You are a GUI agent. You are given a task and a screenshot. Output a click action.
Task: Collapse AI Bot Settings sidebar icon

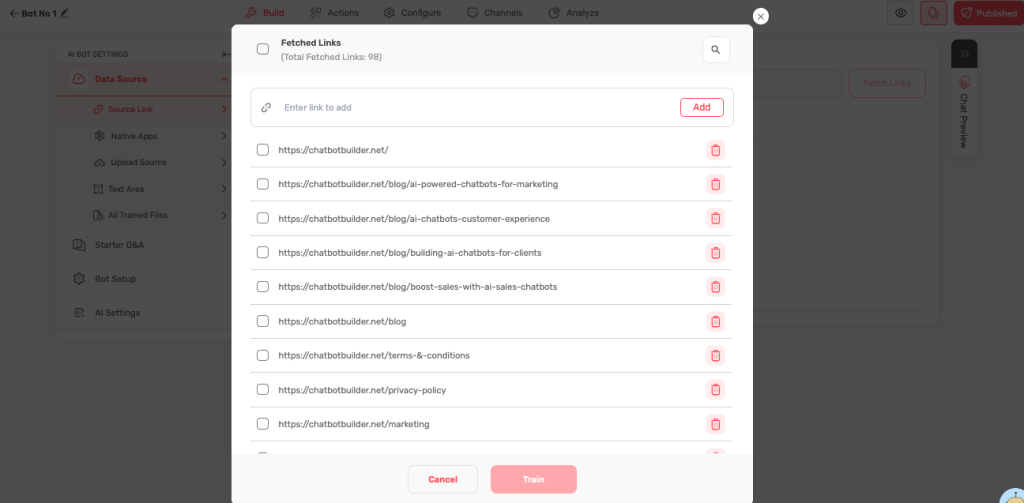[226, 54]
